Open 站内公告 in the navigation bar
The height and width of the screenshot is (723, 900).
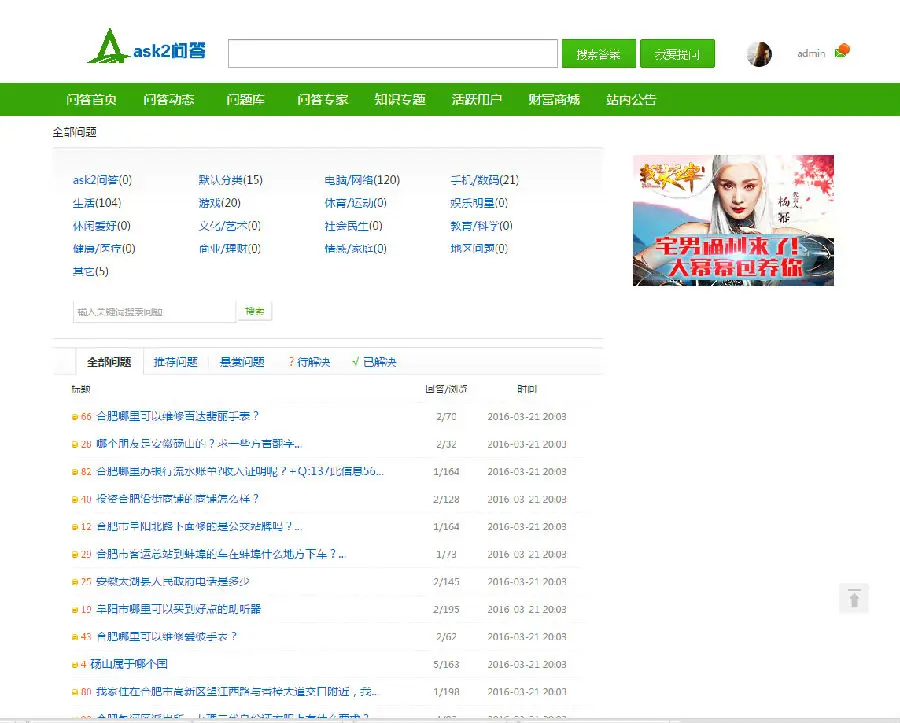point(631,100)
